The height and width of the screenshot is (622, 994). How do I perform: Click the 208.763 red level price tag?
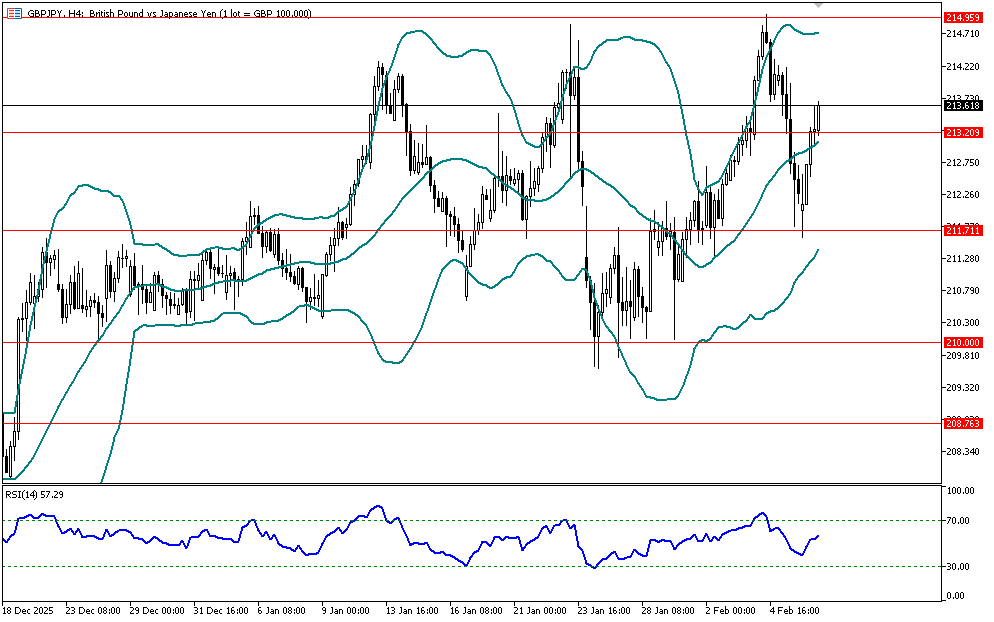(x=962, y=423)
